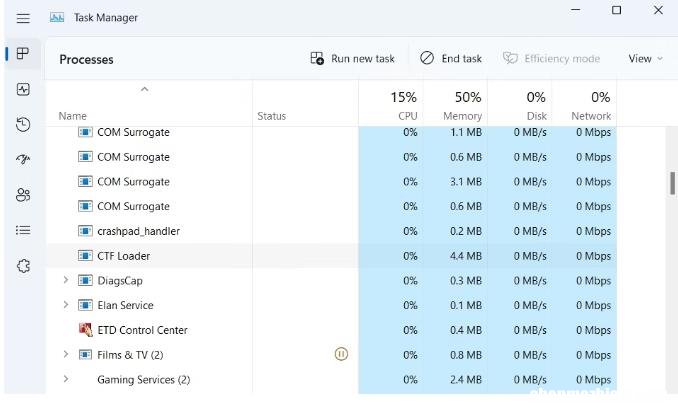Expand the DiagsCap process group
678x411 pixels.
pos(66,280)
